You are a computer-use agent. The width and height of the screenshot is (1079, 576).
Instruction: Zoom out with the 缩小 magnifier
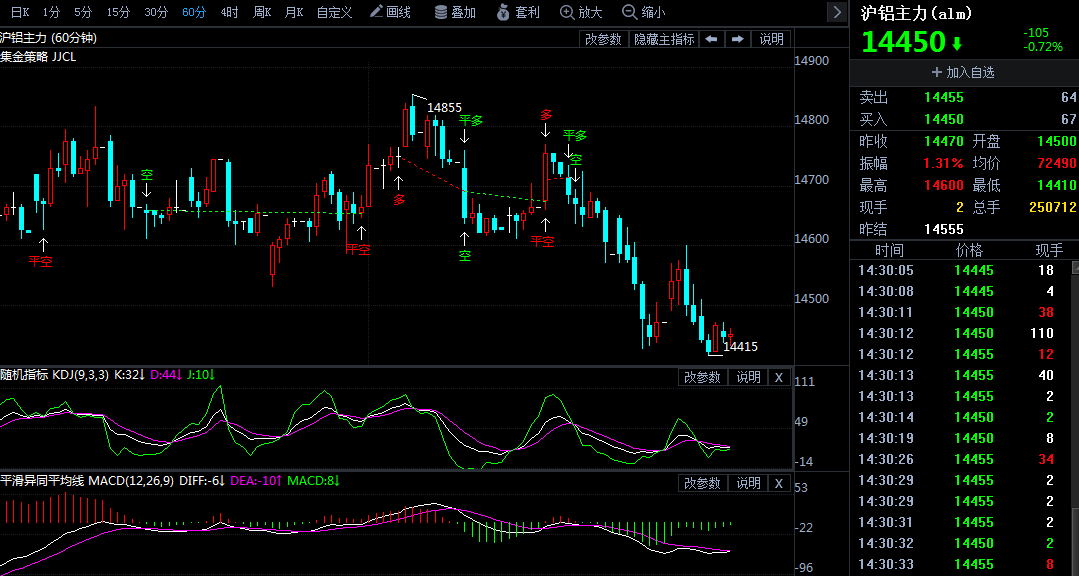tap(643, 12)
